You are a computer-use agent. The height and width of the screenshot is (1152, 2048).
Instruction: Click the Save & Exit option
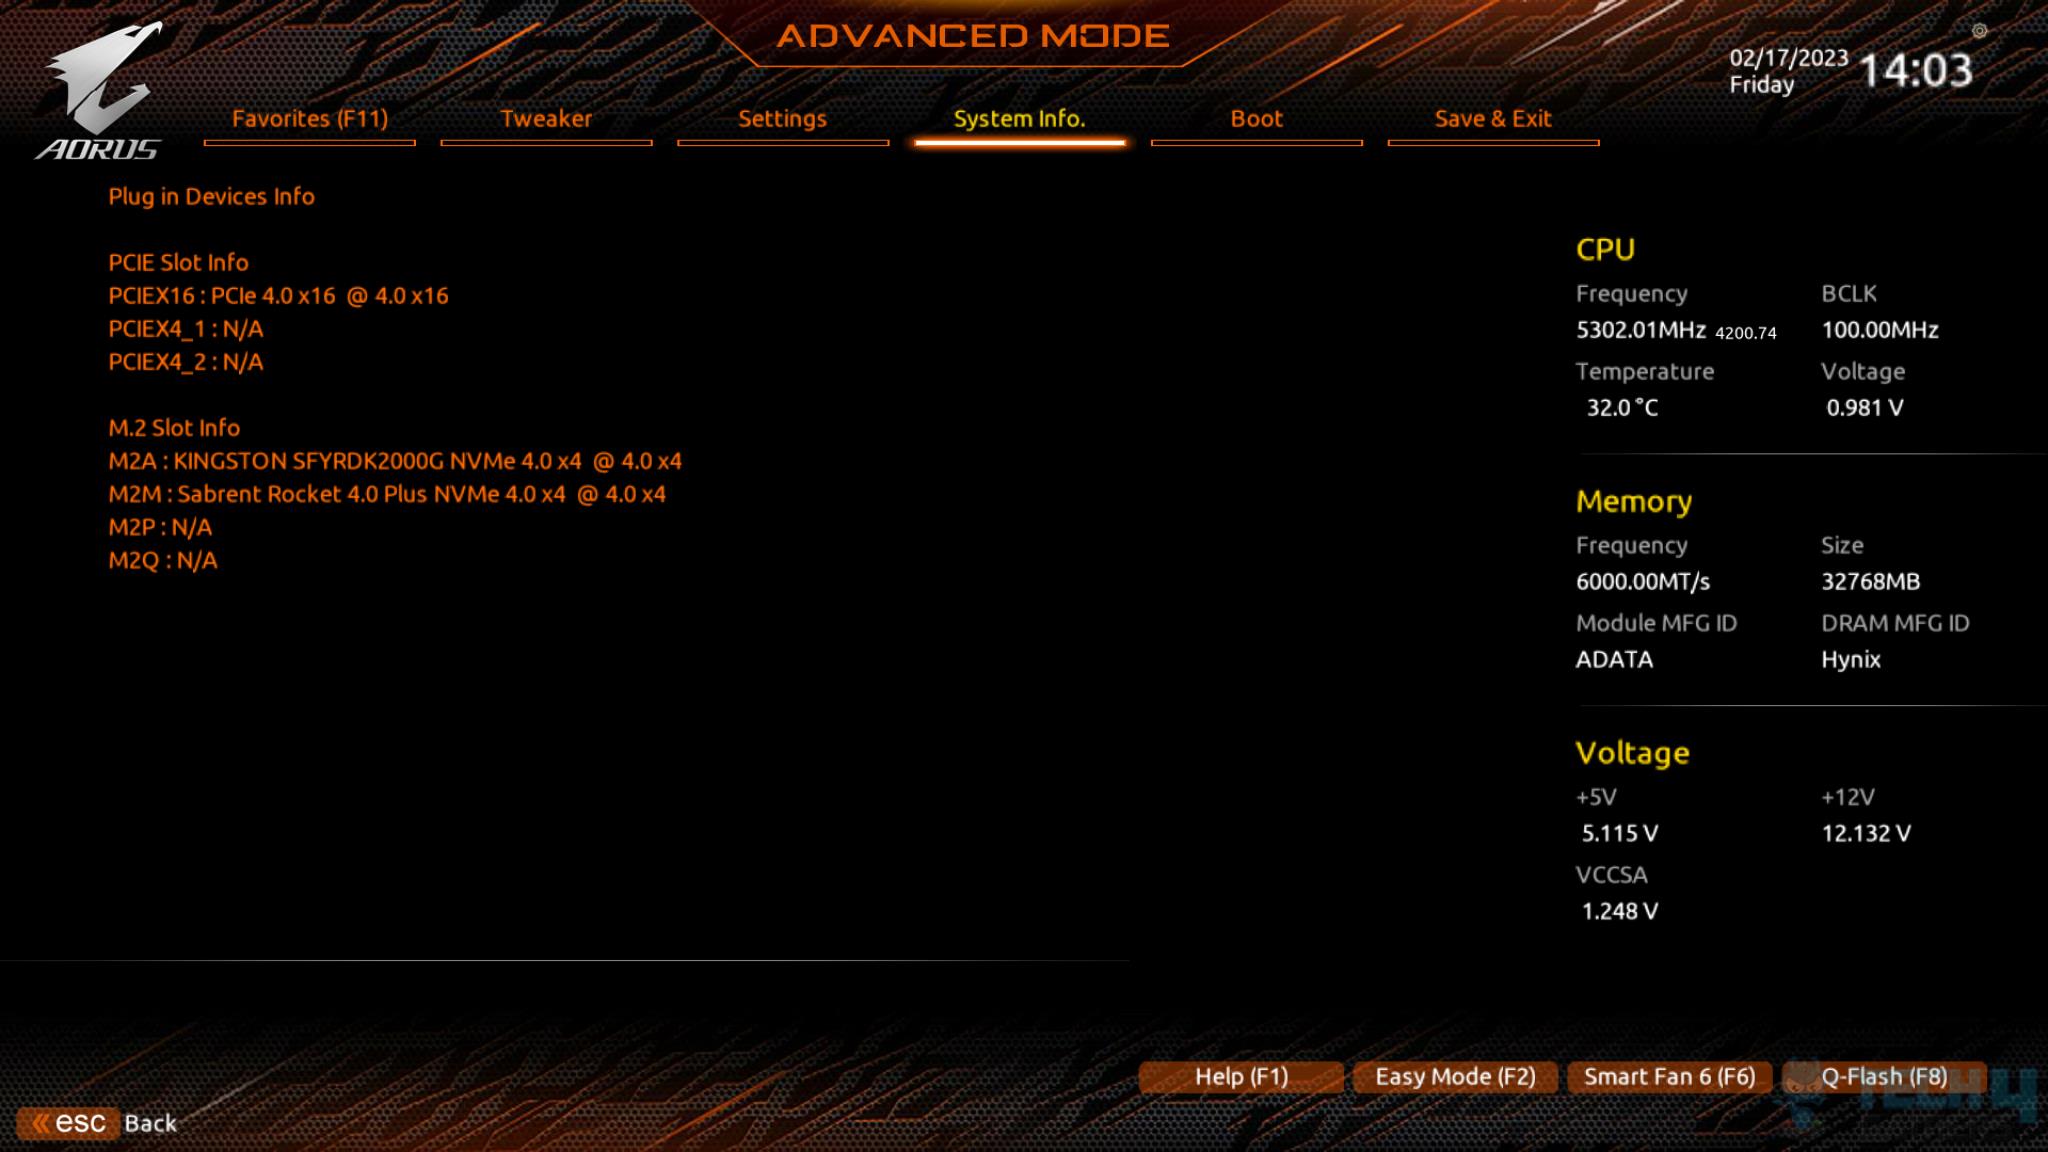tap(1491, 118)
